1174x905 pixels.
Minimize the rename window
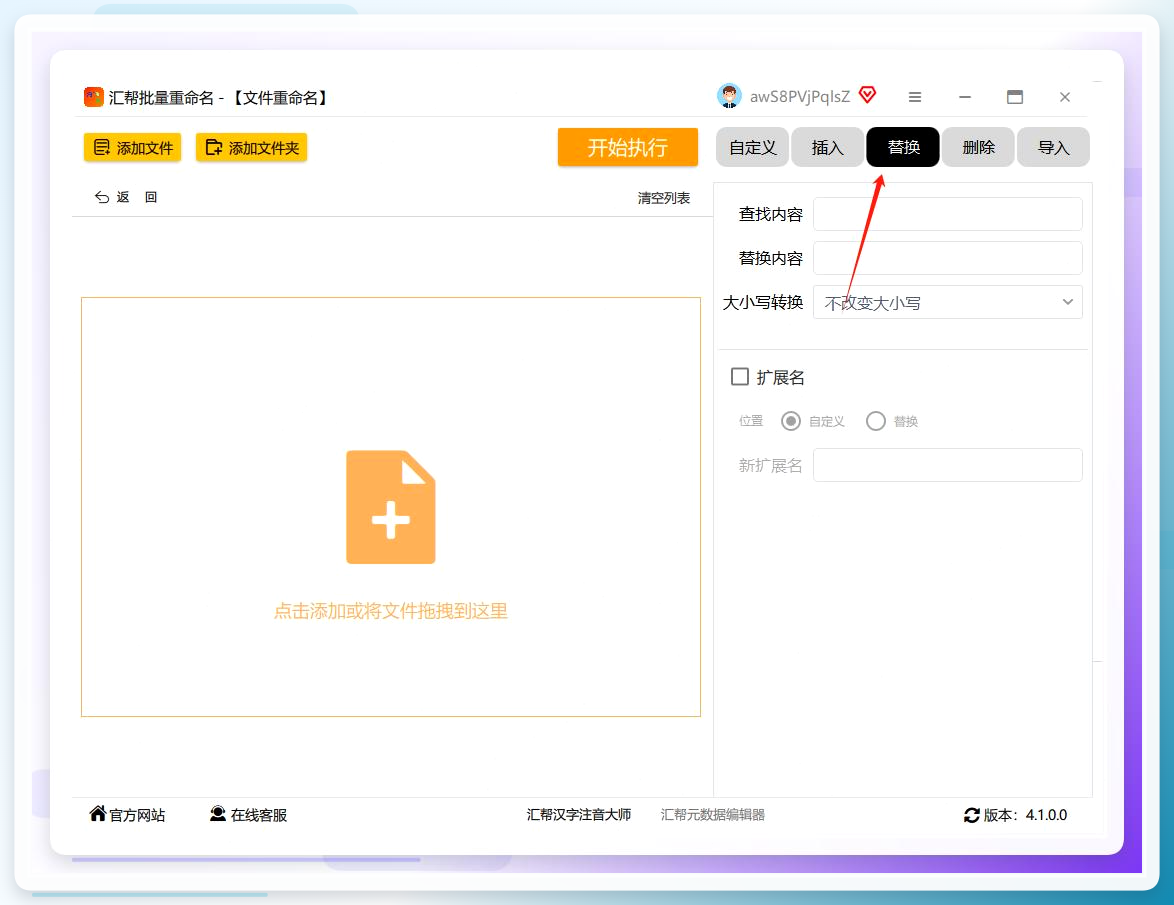(964, 97)
